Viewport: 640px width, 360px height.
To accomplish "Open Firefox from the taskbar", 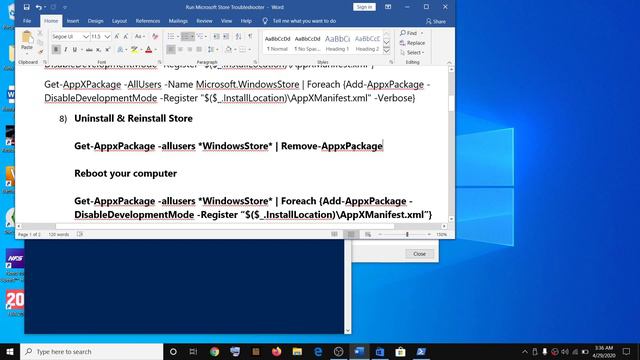I will coord(276,351).
